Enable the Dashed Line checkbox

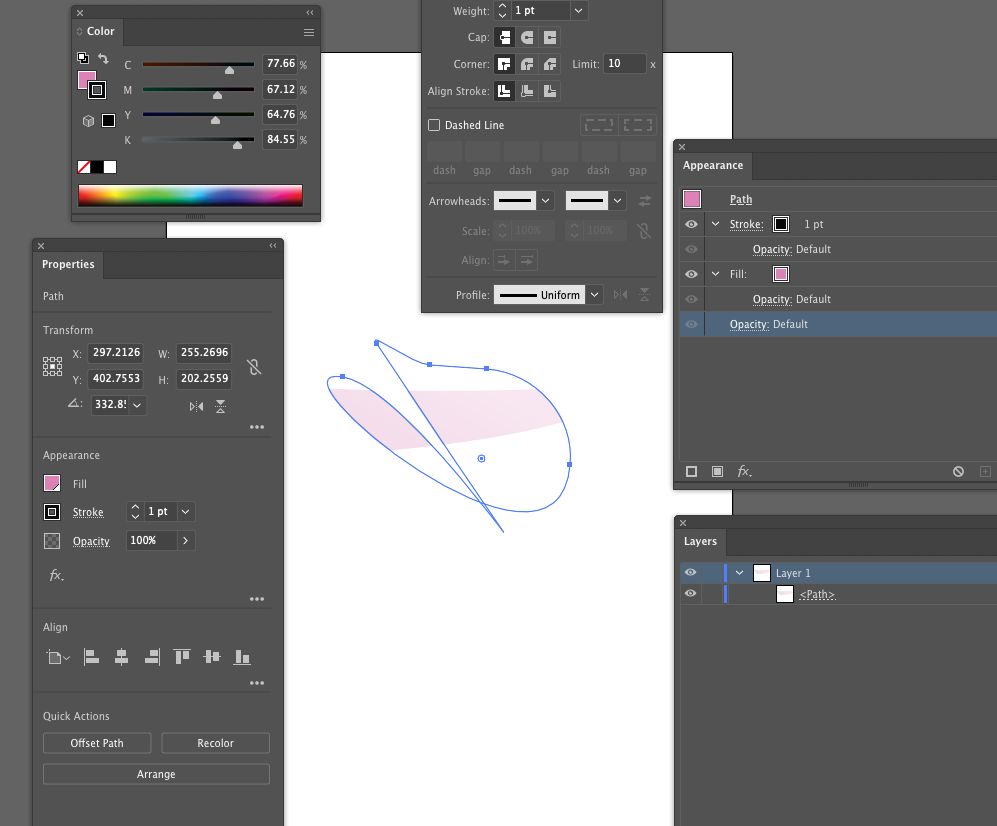434,125
